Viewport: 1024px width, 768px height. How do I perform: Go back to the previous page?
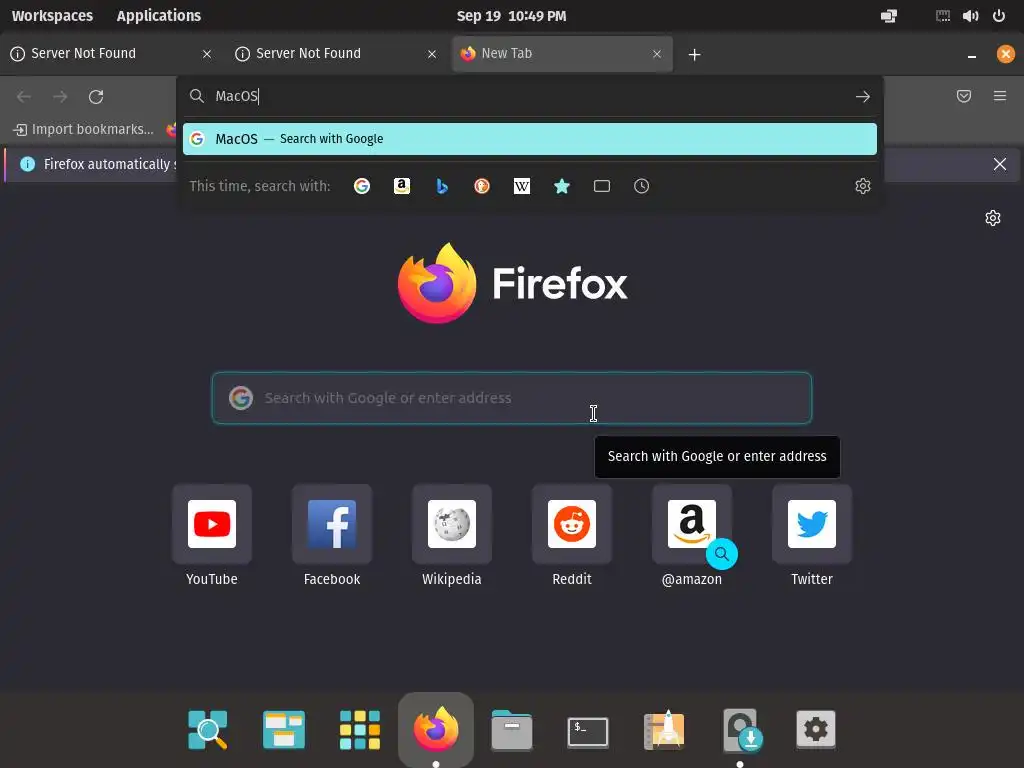[x=24, y=97]
